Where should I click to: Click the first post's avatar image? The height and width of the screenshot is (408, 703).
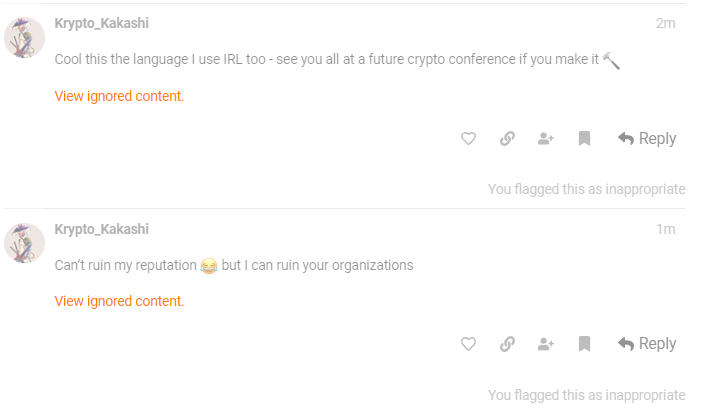click(x=25, y=38)
